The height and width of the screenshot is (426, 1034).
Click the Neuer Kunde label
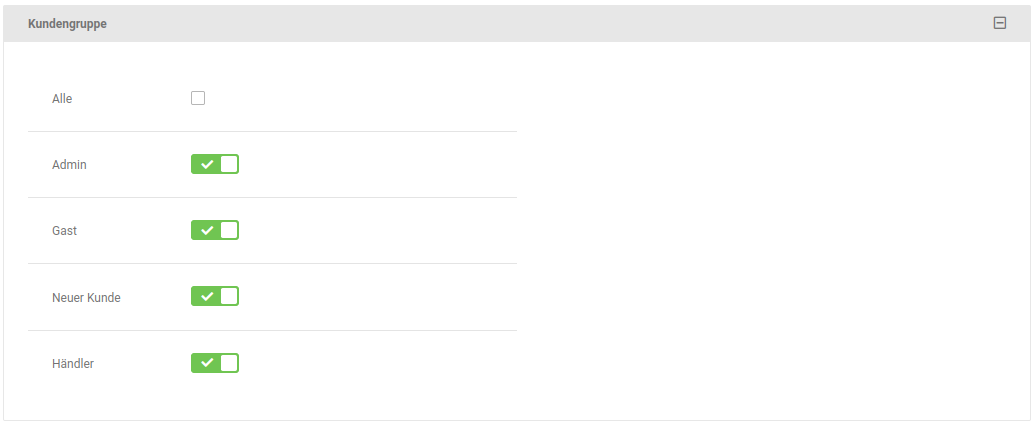(x=86, y=297)
